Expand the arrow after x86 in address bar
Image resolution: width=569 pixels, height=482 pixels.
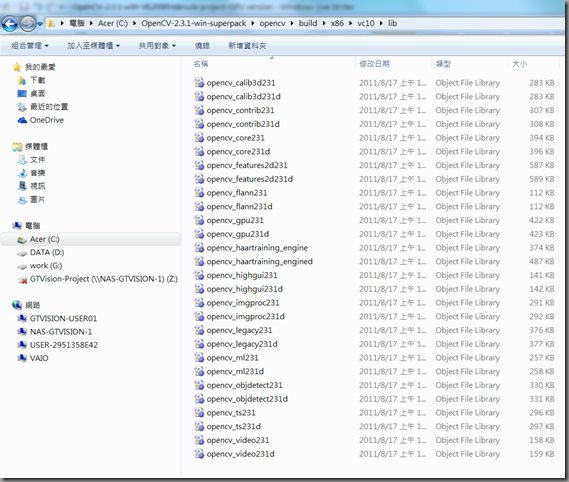click(x=351, y=23)
